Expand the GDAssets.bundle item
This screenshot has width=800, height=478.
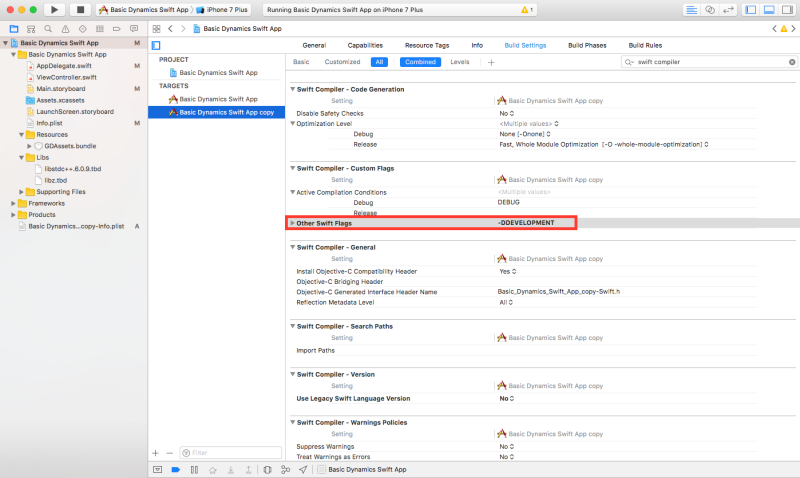click(x=30, y=146)
